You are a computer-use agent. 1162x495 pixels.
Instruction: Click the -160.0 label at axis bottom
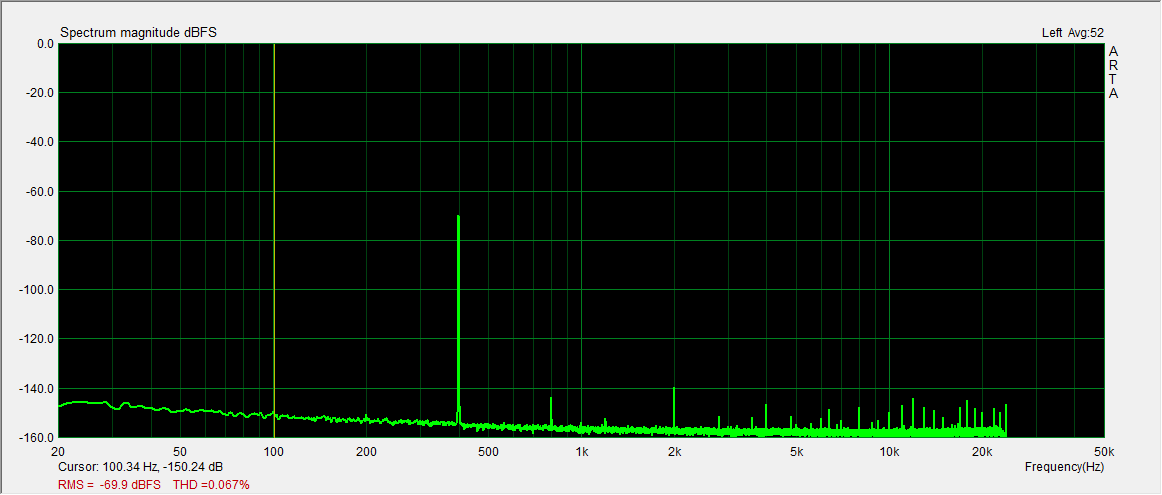coord(37,438)
